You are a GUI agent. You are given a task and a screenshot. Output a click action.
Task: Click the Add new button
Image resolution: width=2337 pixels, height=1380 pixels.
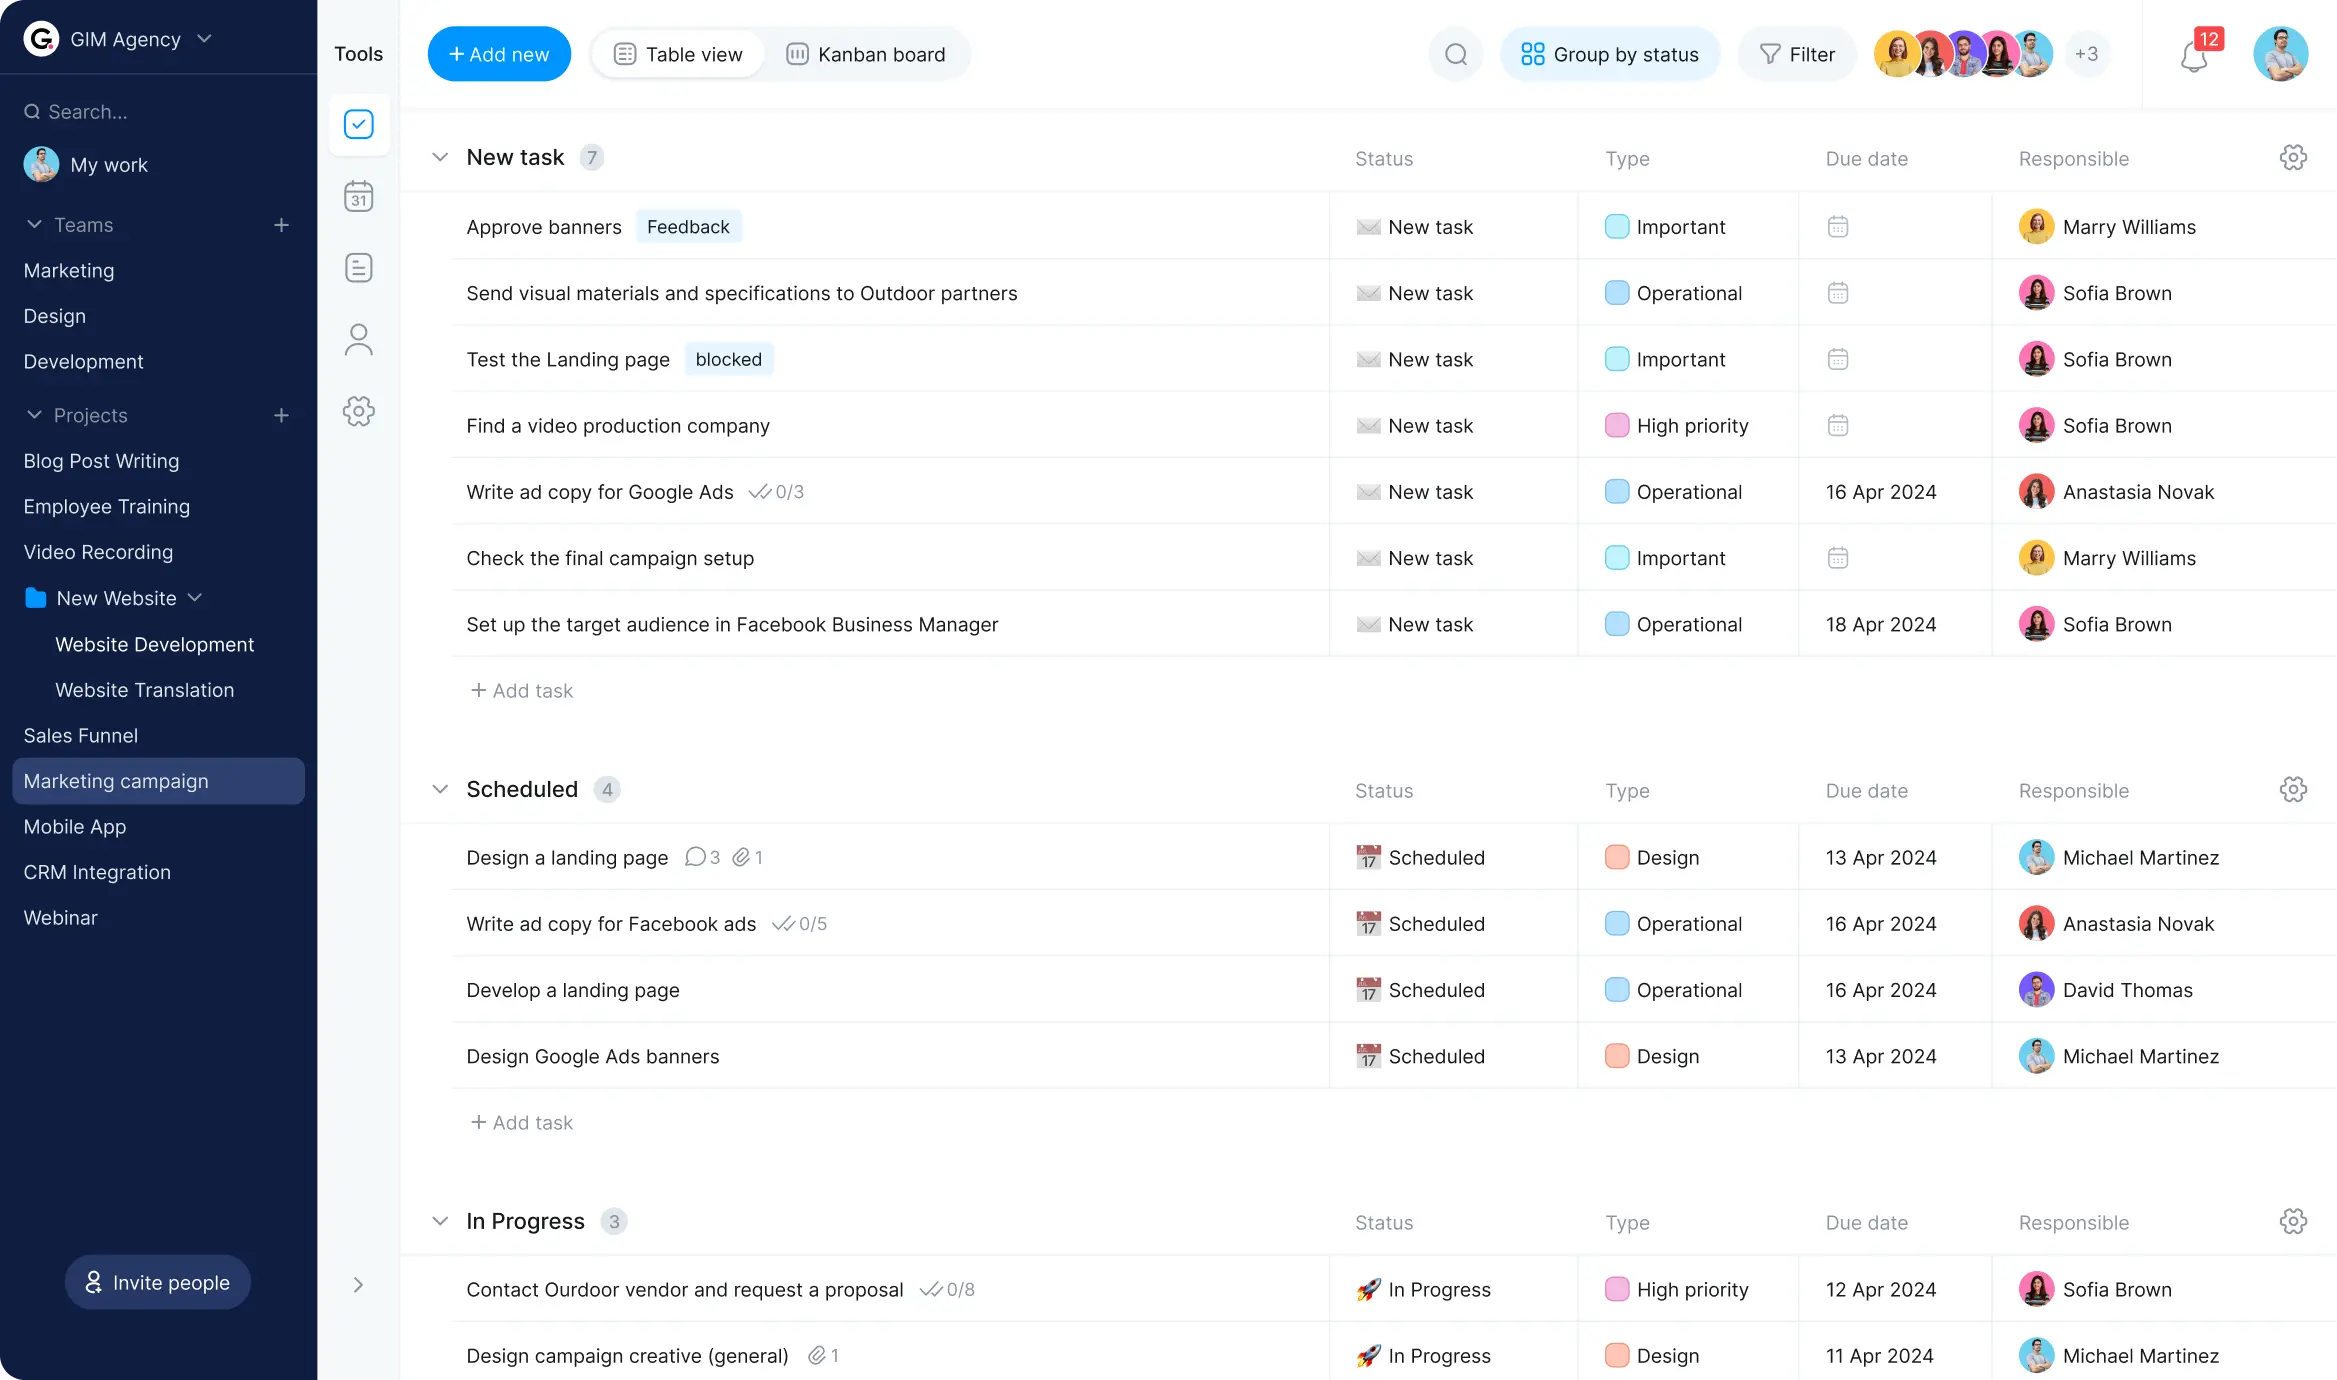(x=499, y=54)
